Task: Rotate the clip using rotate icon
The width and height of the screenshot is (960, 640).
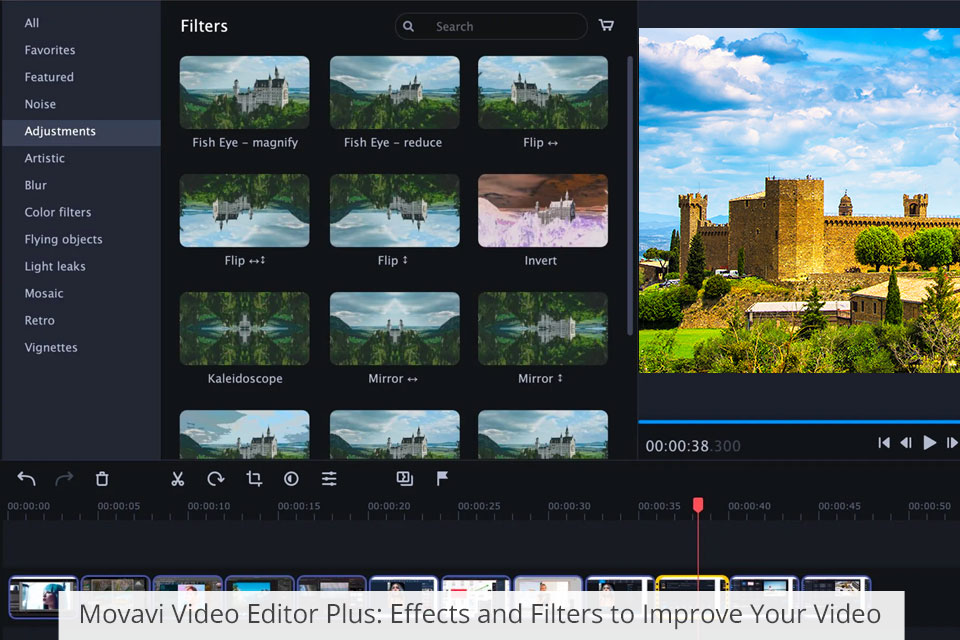Action: [x=216, y=478]
